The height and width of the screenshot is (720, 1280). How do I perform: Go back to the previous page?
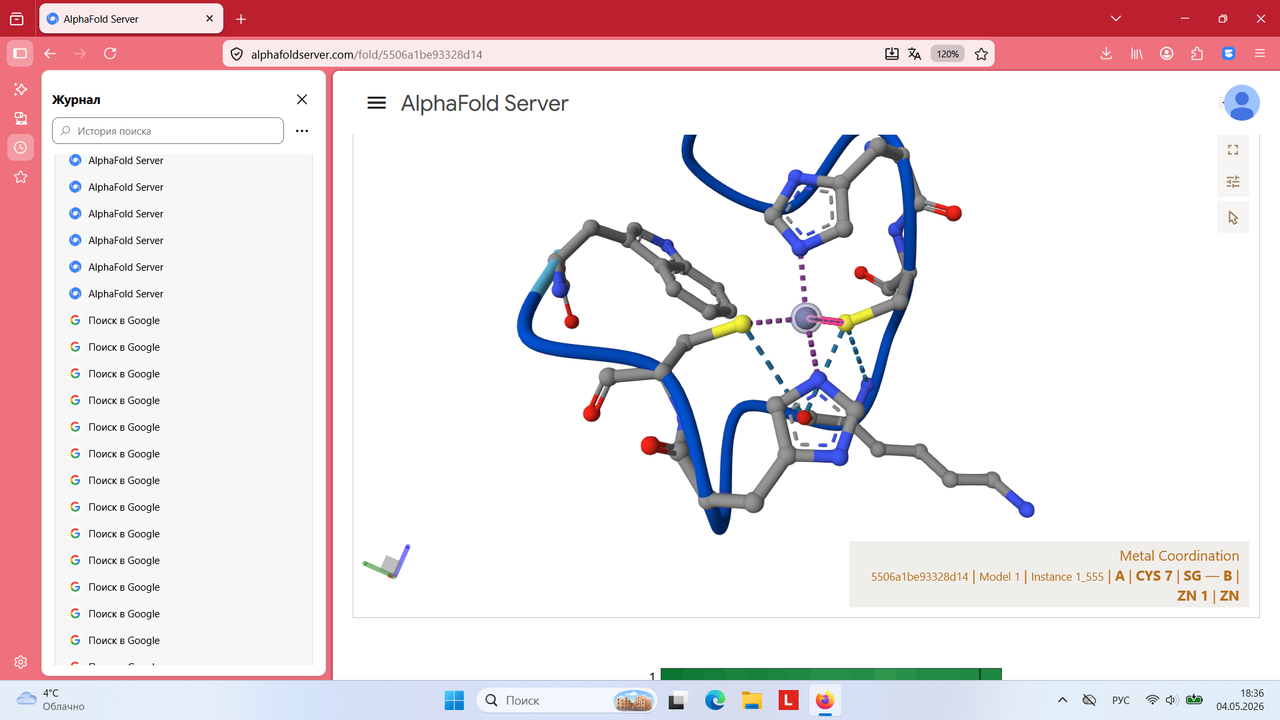[50, 54]
